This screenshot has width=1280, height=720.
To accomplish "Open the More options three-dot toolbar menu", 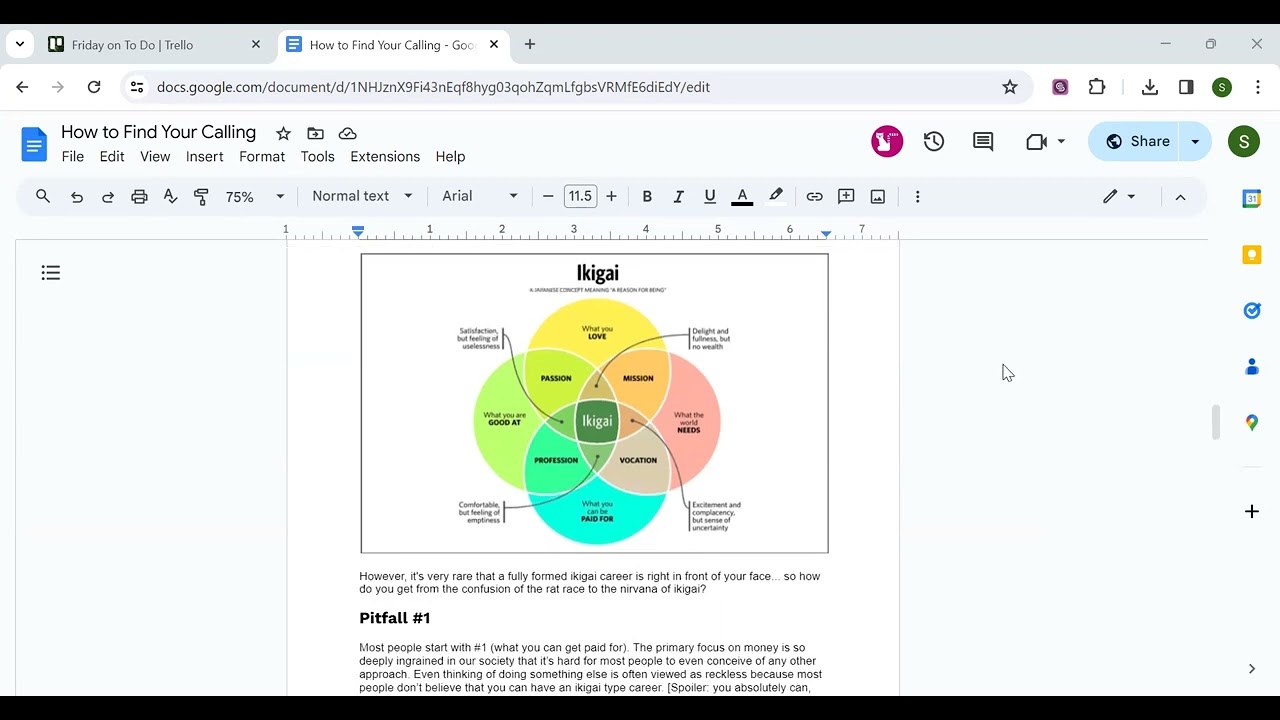I will click(x=917, y=197).
